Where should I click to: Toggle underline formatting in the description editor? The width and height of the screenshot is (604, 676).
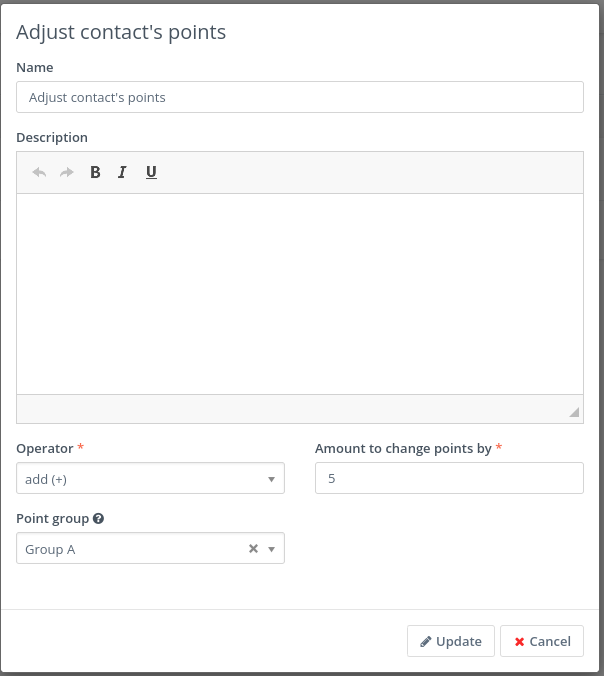(x=151, y=172)
